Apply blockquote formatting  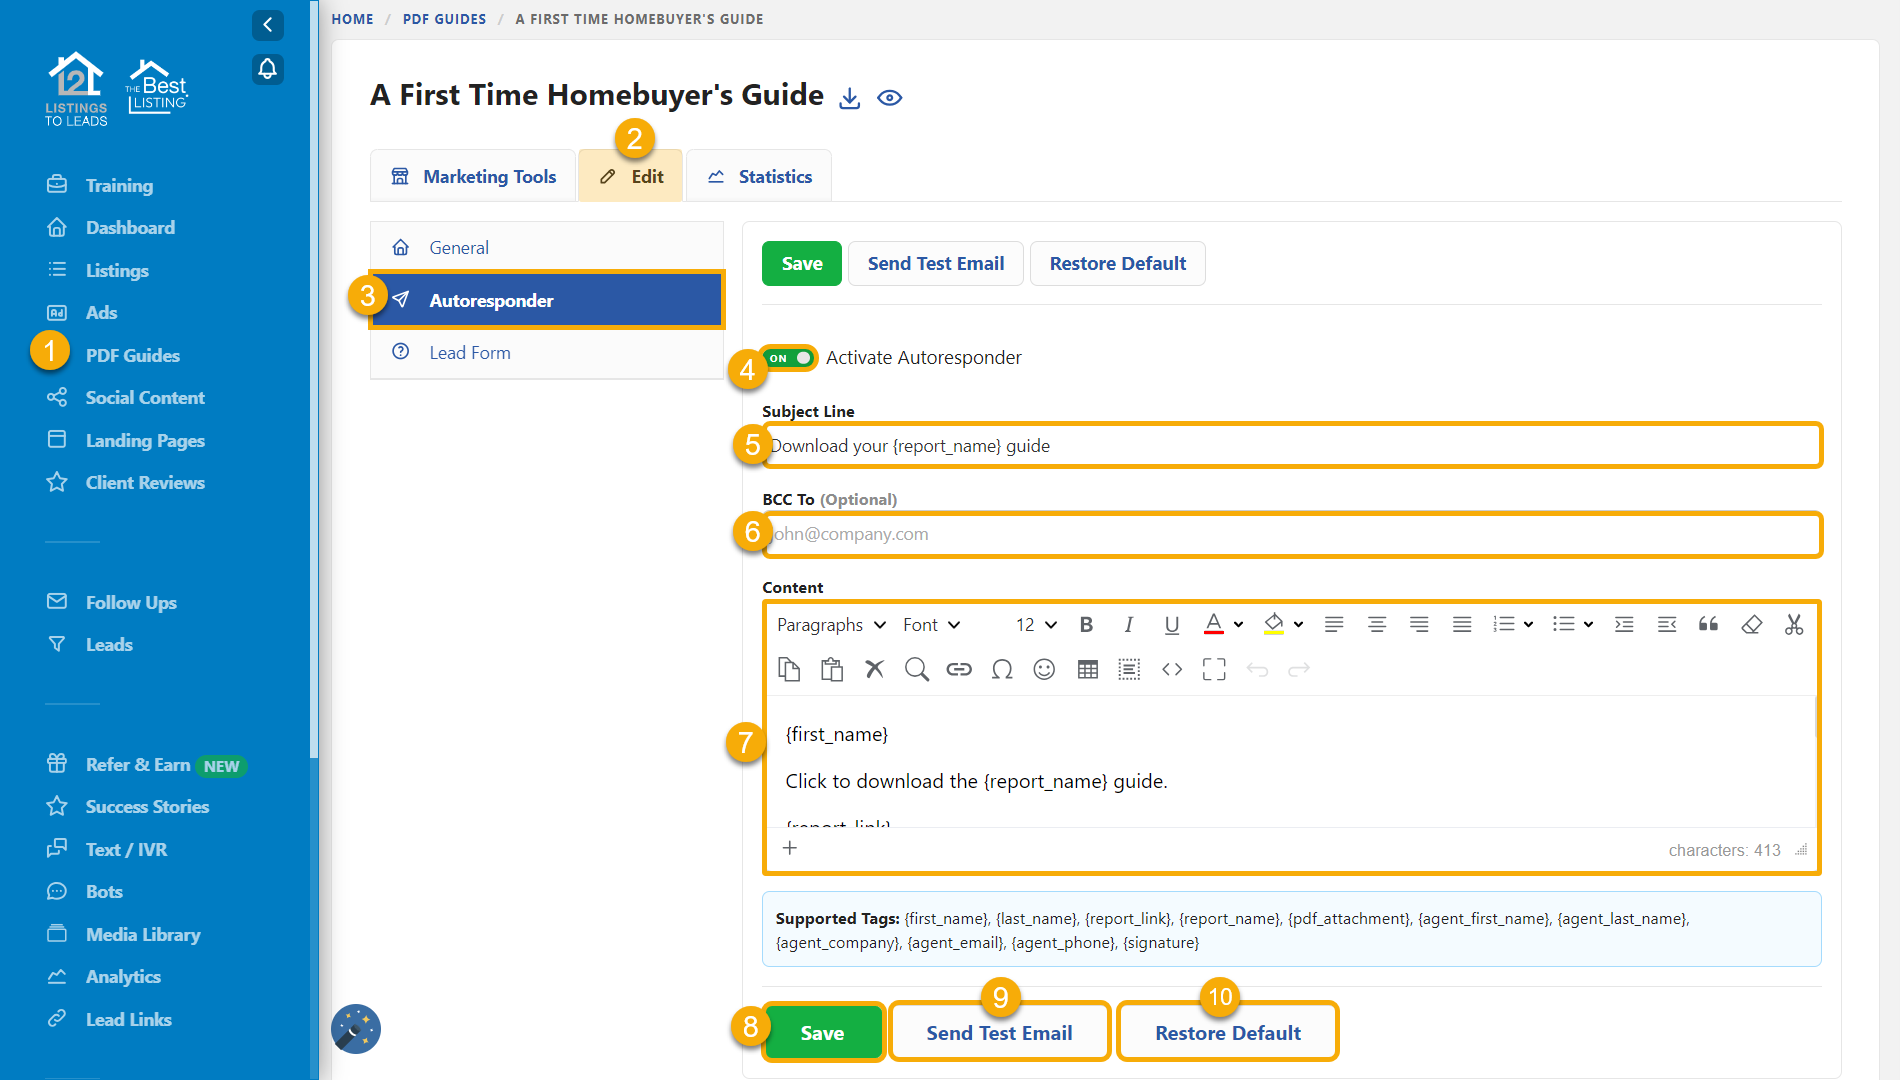[x=1707, y=624]
